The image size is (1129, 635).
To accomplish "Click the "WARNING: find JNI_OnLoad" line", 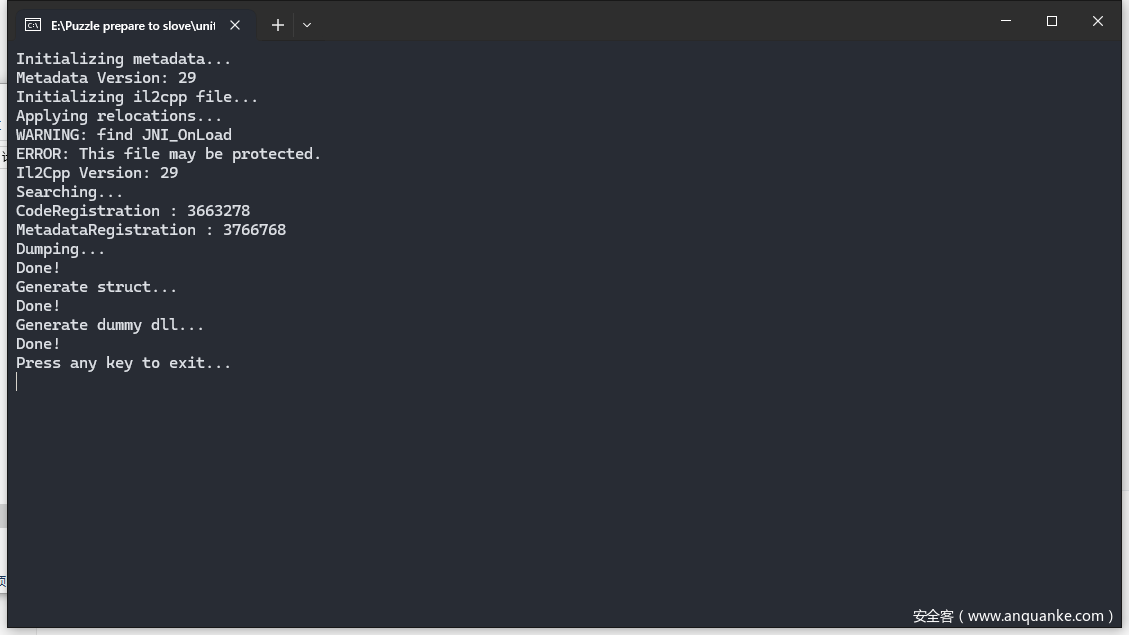I will [123, 135].
